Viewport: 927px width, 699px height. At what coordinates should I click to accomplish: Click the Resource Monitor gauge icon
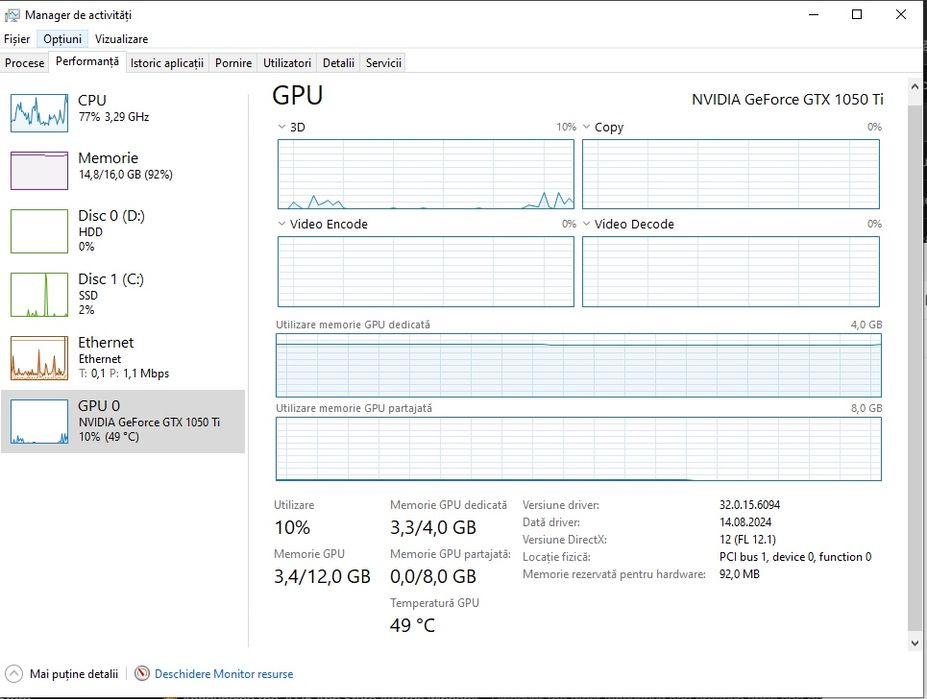pos(142,673)
